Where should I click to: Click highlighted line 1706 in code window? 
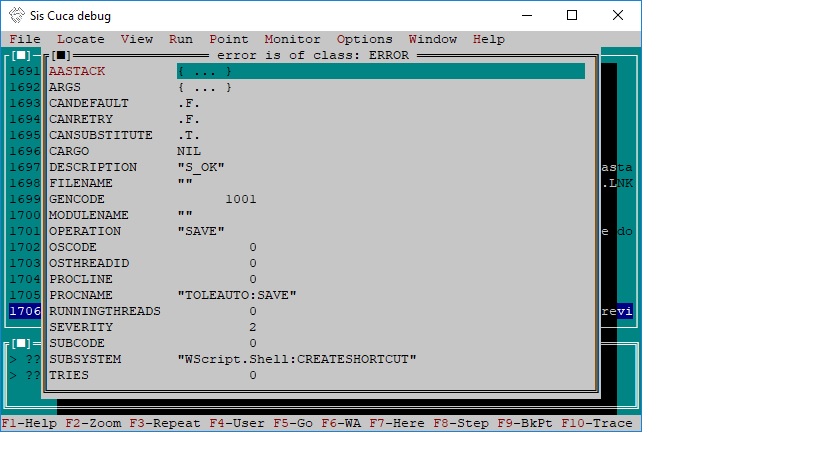[25, 311]
